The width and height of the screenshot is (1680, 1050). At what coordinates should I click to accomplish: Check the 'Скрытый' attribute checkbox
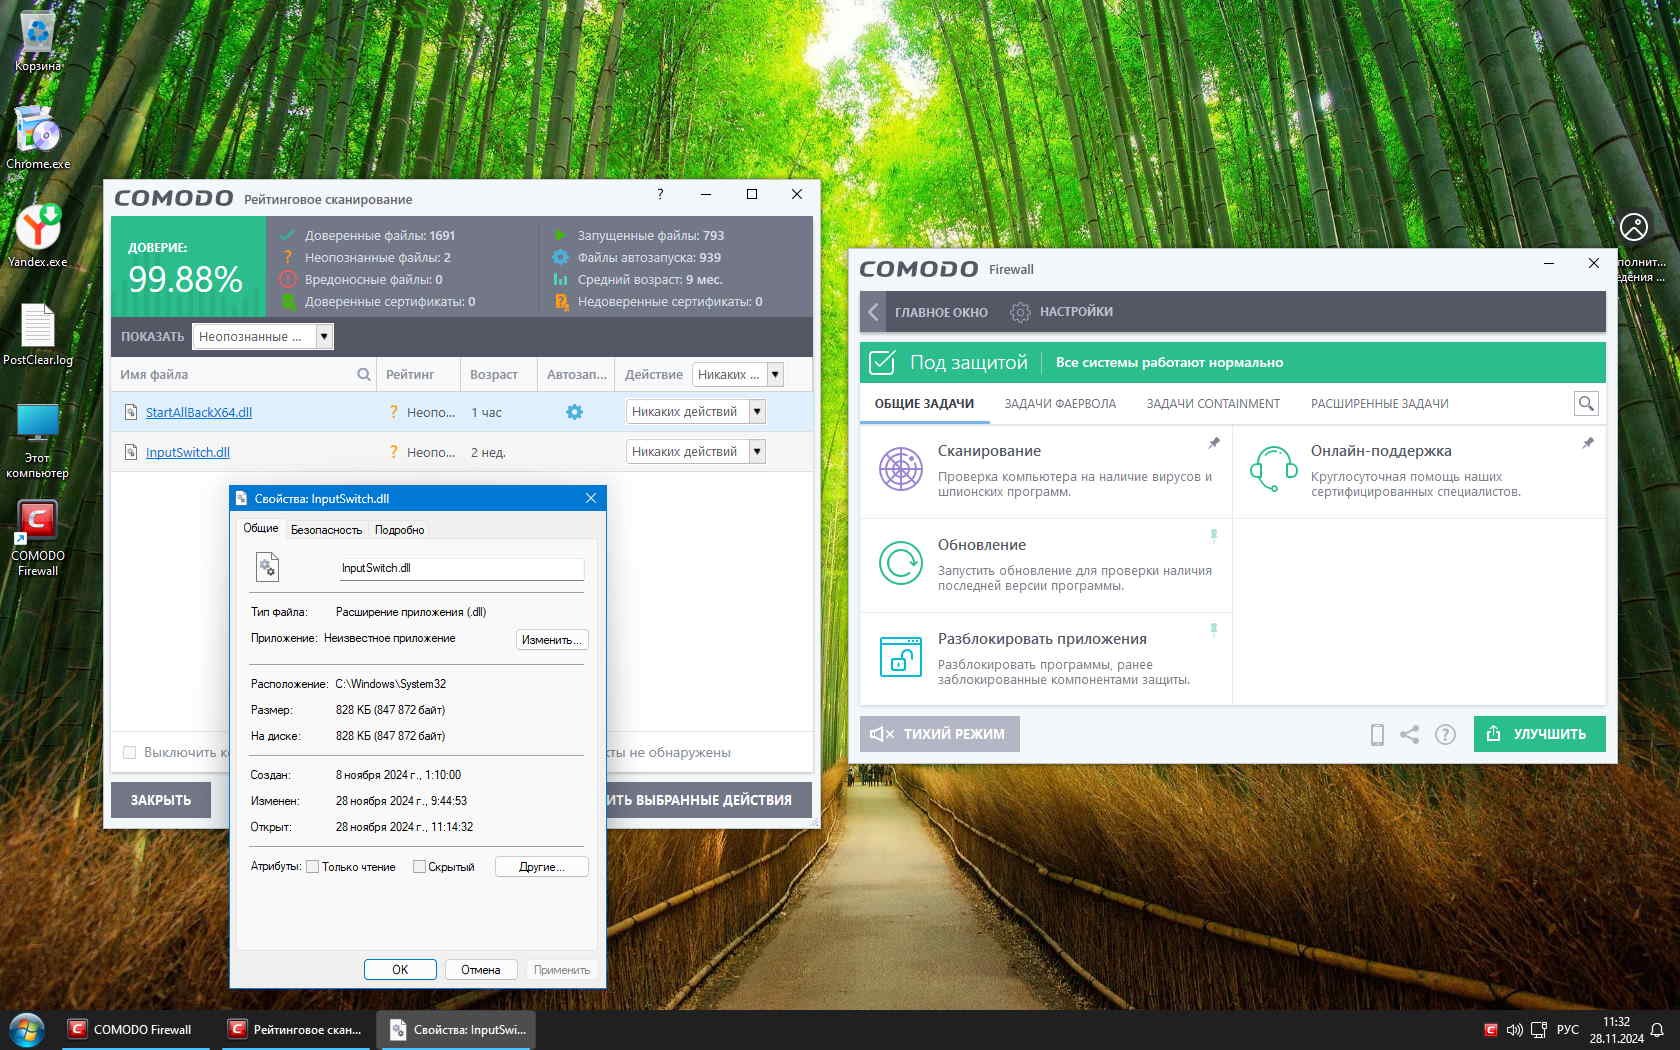coord(419,867)
